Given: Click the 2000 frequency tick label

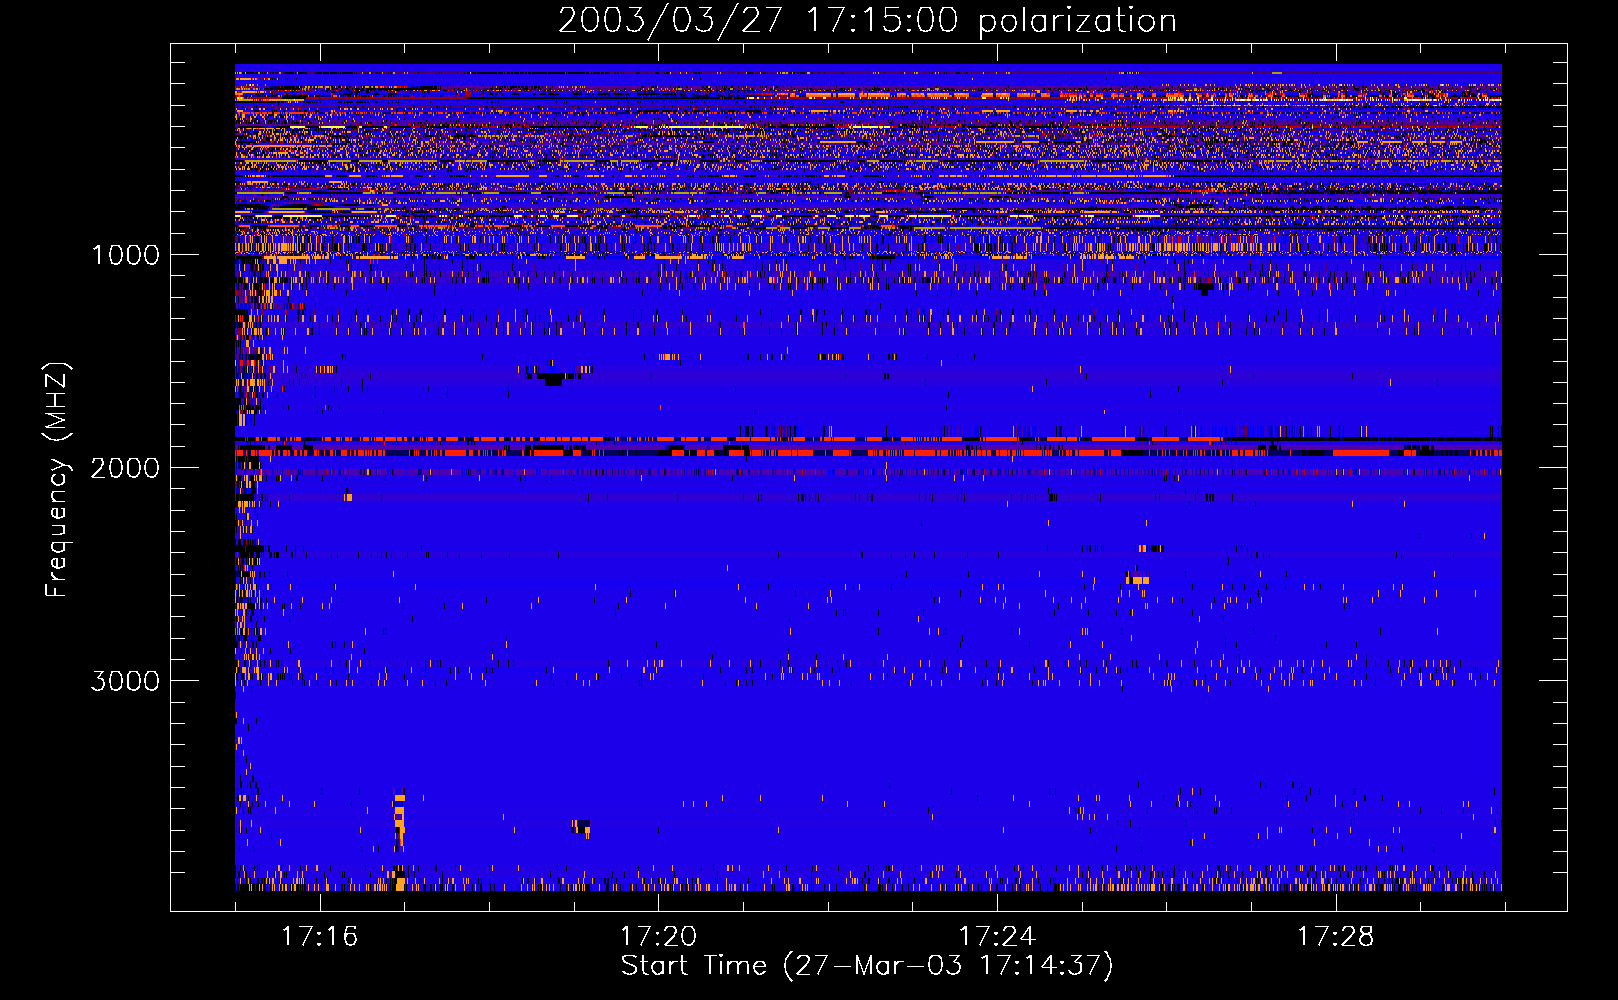Looking at the screenshot, I should click(x=125, y=468).
